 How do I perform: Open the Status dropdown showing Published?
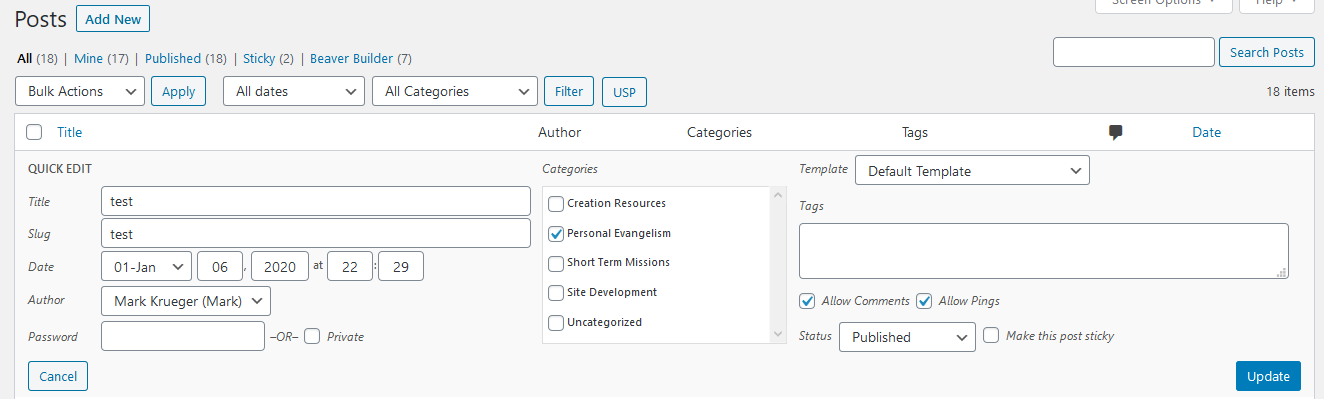pyautogui.click(x=907, y=337)
